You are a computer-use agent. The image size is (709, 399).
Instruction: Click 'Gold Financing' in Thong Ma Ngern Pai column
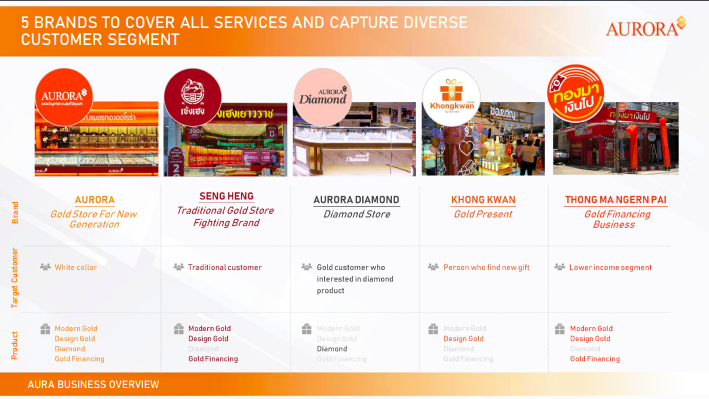[x=595, y=359]
